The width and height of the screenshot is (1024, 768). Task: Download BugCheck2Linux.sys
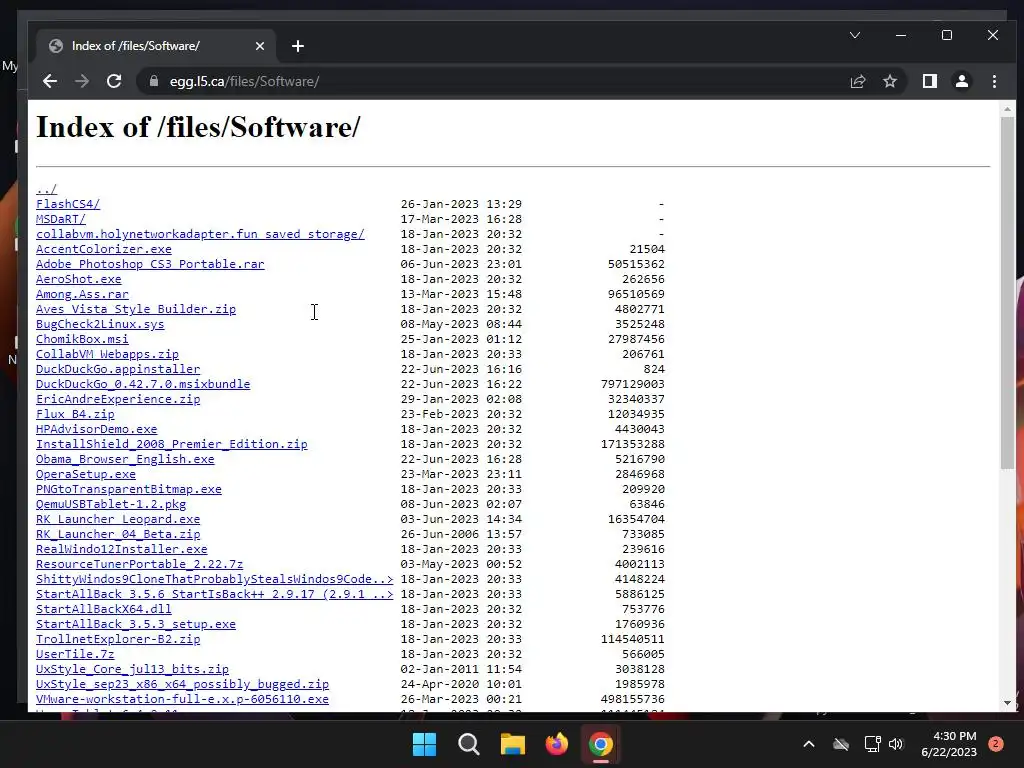pyautogui.click(x=100, y=325)
